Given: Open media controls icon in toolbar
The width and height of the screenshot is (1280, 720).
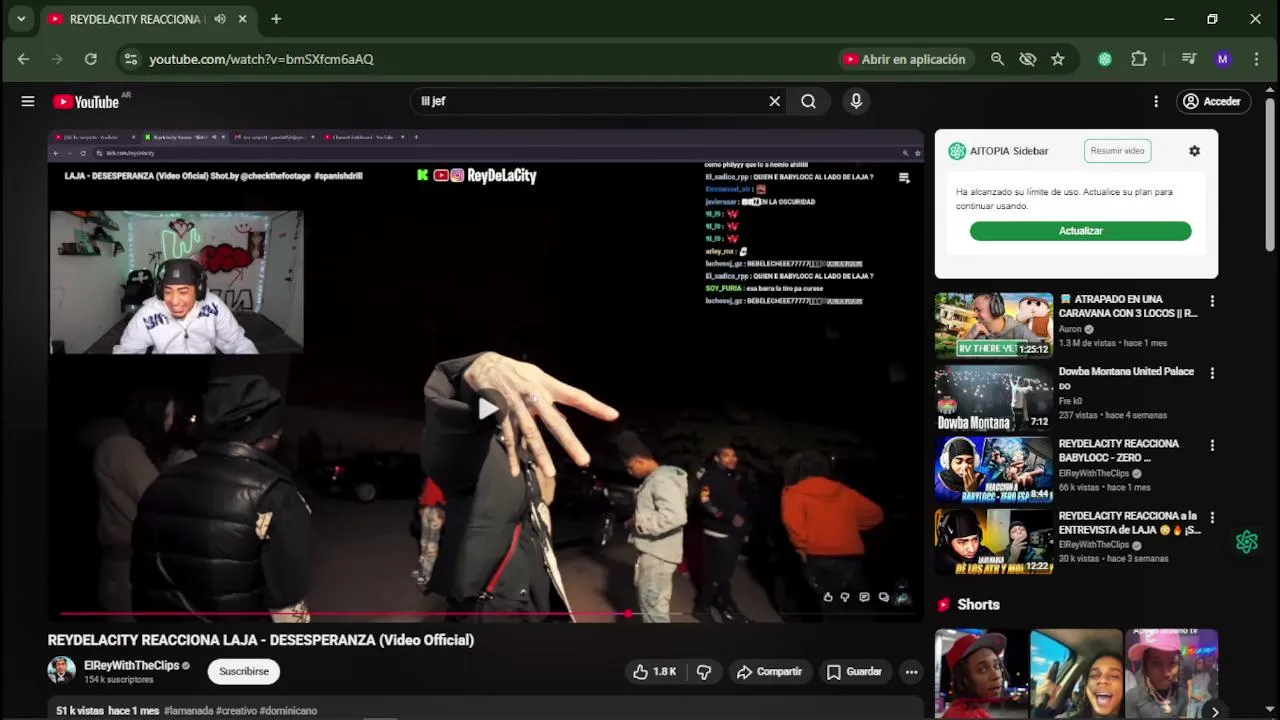Looking at the screenshot, I should click(1189, 59).
